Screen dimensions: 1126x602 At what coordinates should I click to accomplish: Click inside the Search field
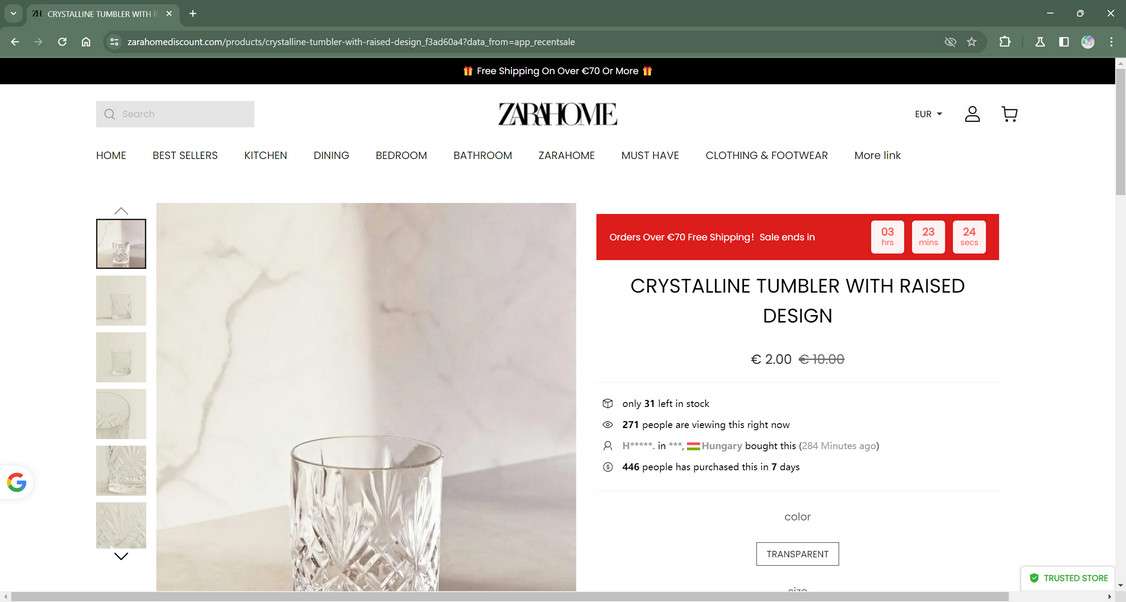175,114
